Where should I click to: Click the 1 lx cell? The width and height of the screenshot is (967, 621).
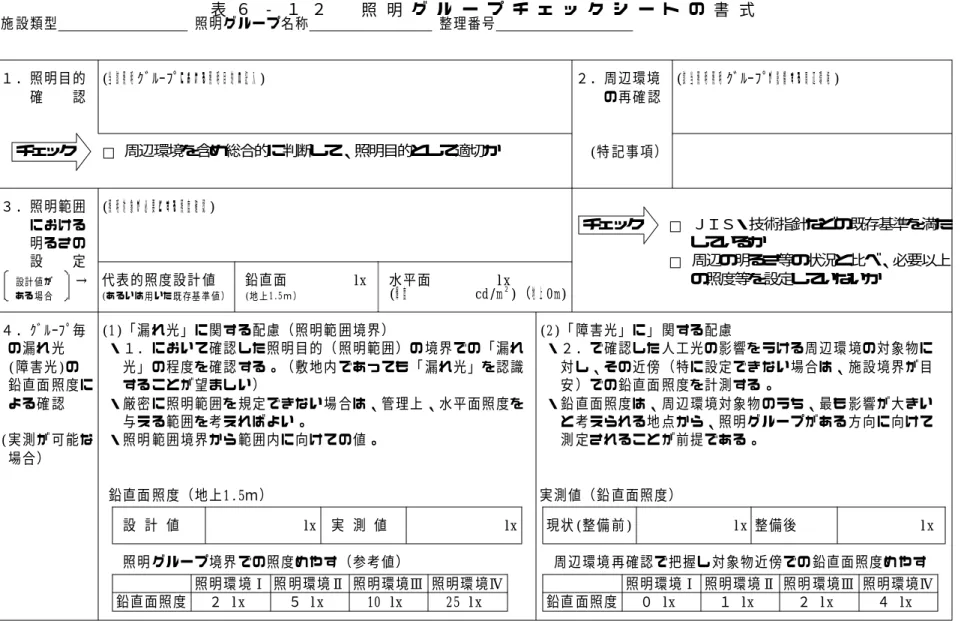(739, 602)
